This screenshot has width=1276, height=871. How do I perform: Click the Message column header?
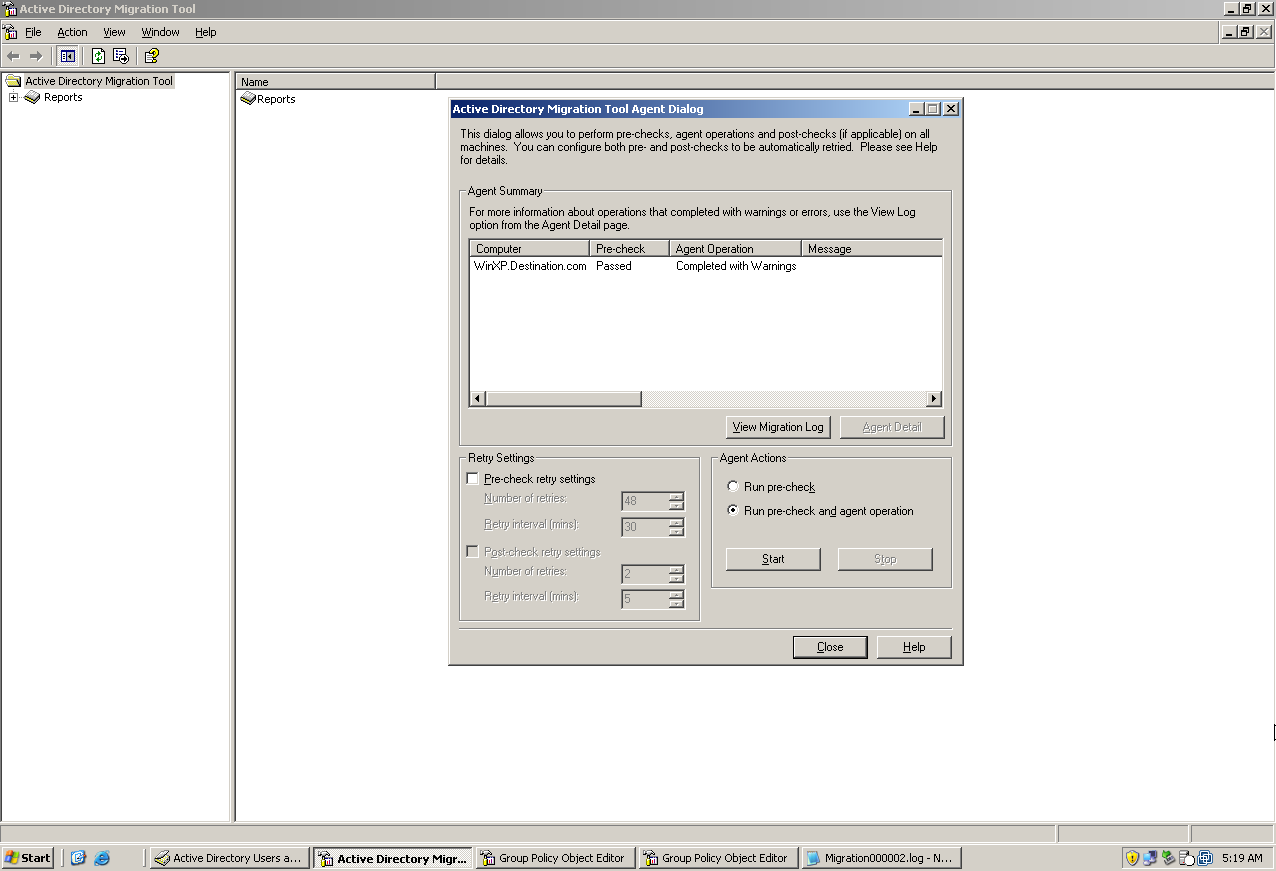(x=872, y=248)
